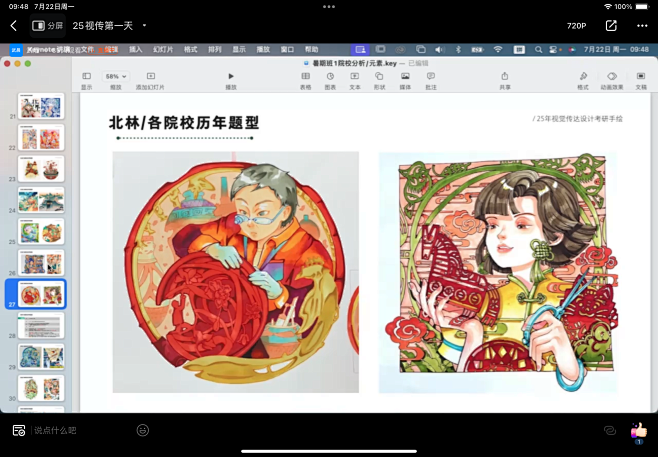Select slide 26 thumbnail
This screenshot has height=457, width=658.
[41, 263]
